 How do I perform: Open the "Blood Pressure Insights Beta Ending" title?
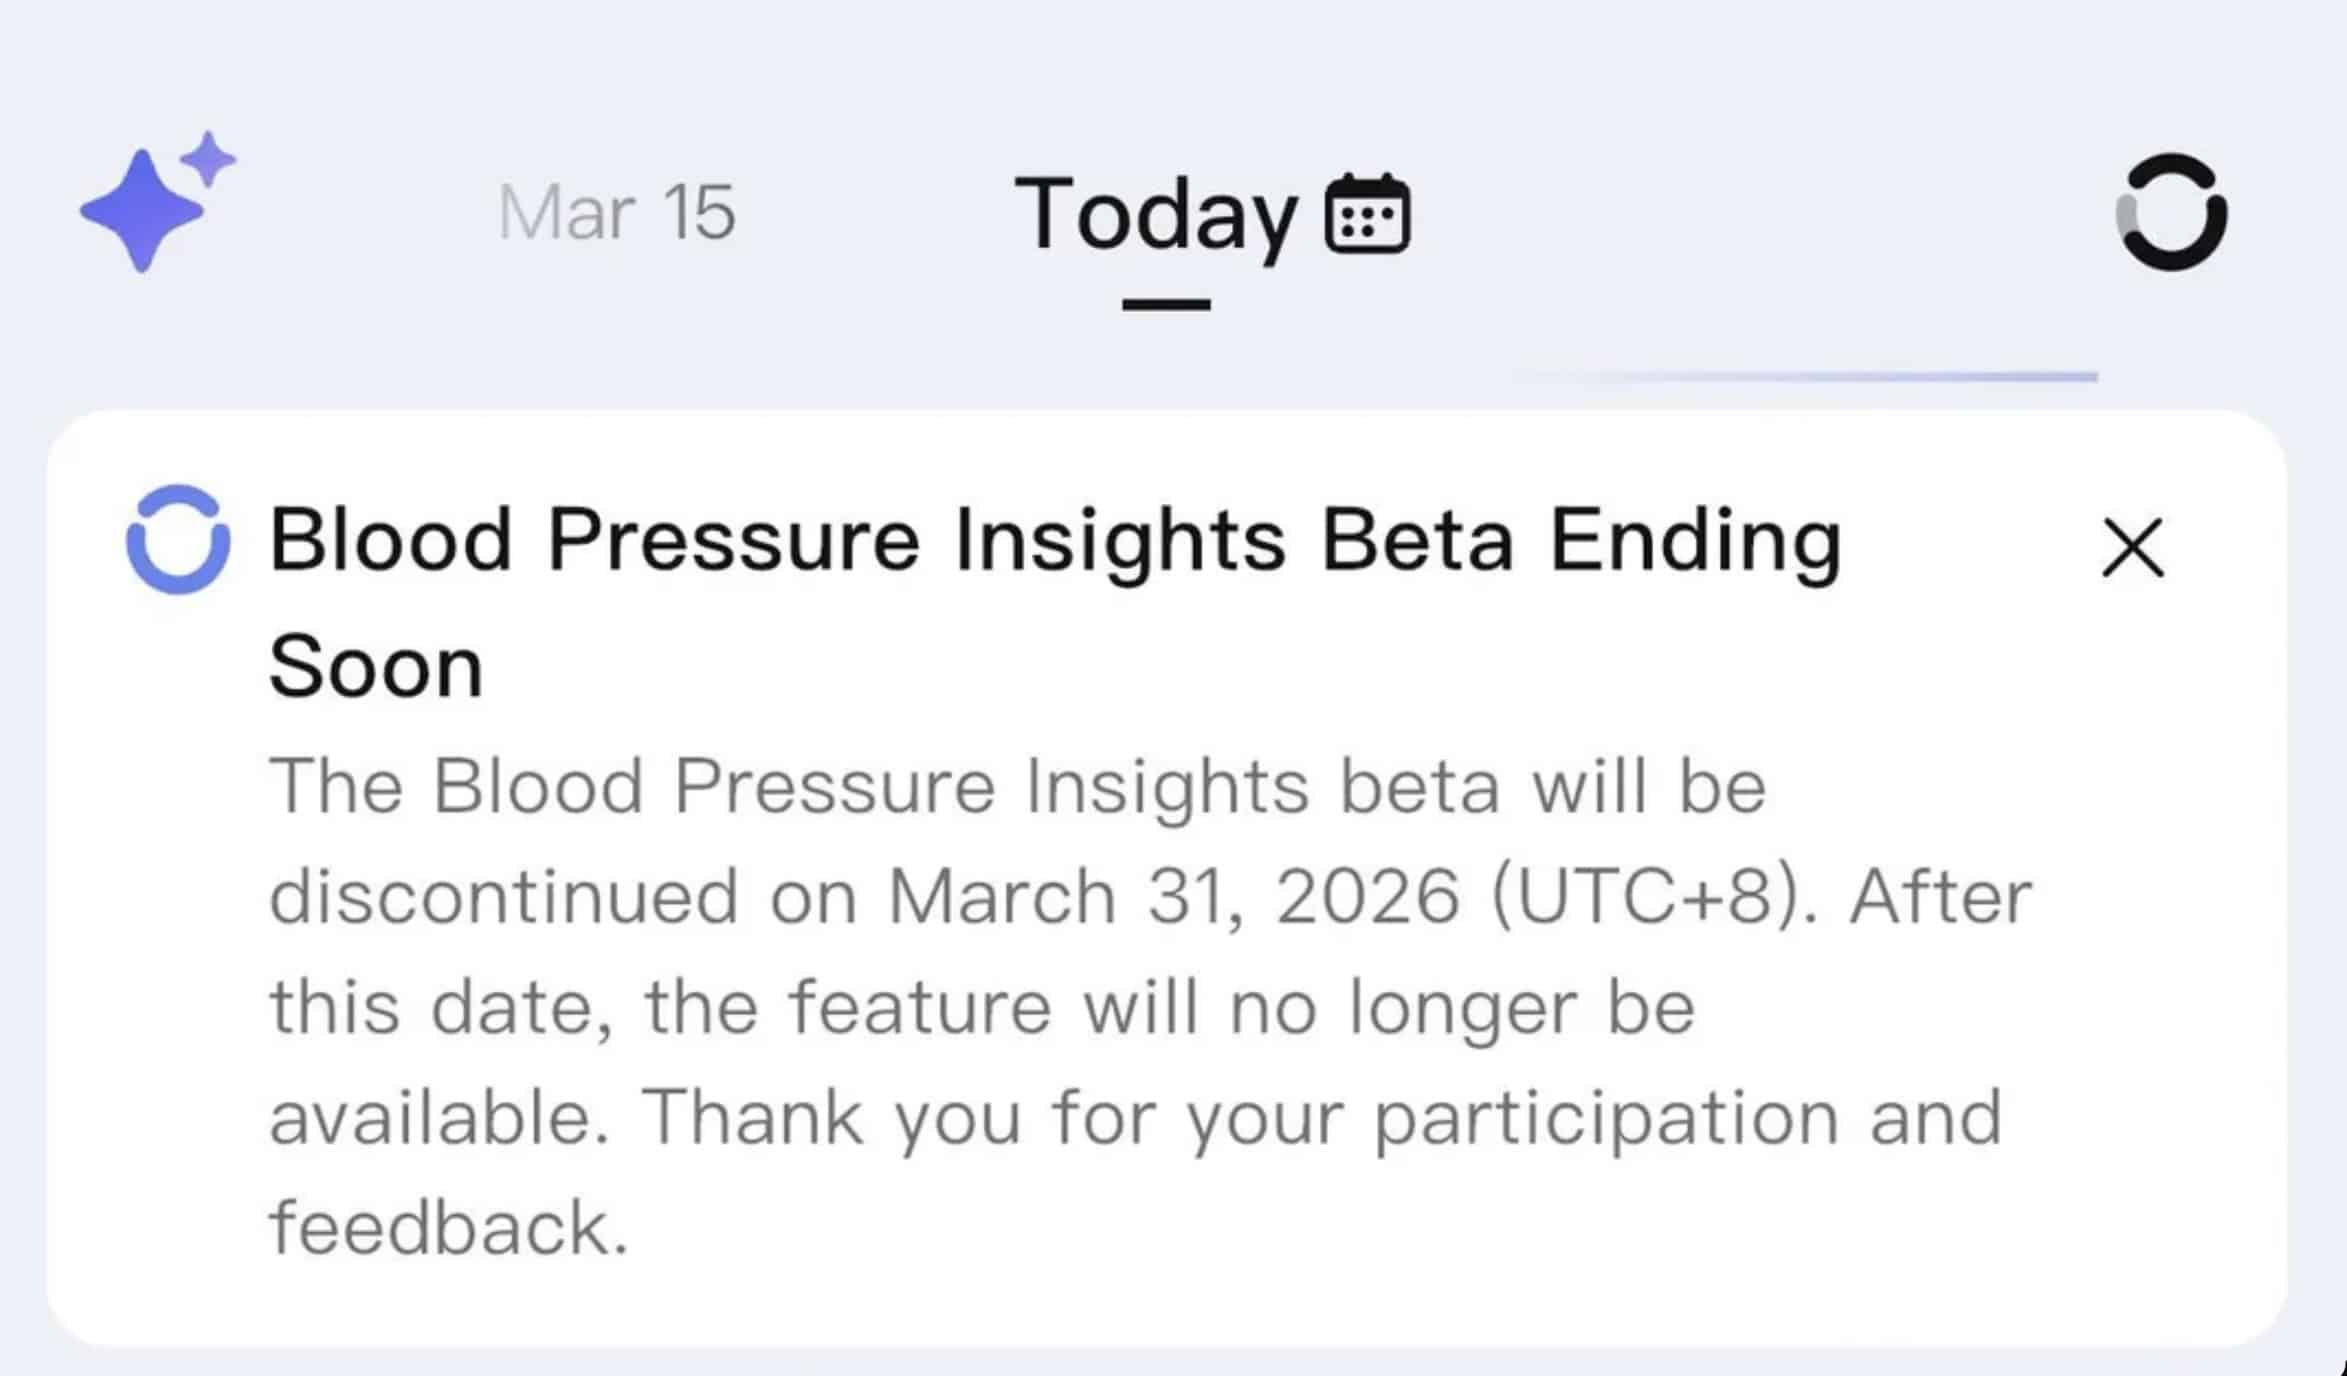1055,541
